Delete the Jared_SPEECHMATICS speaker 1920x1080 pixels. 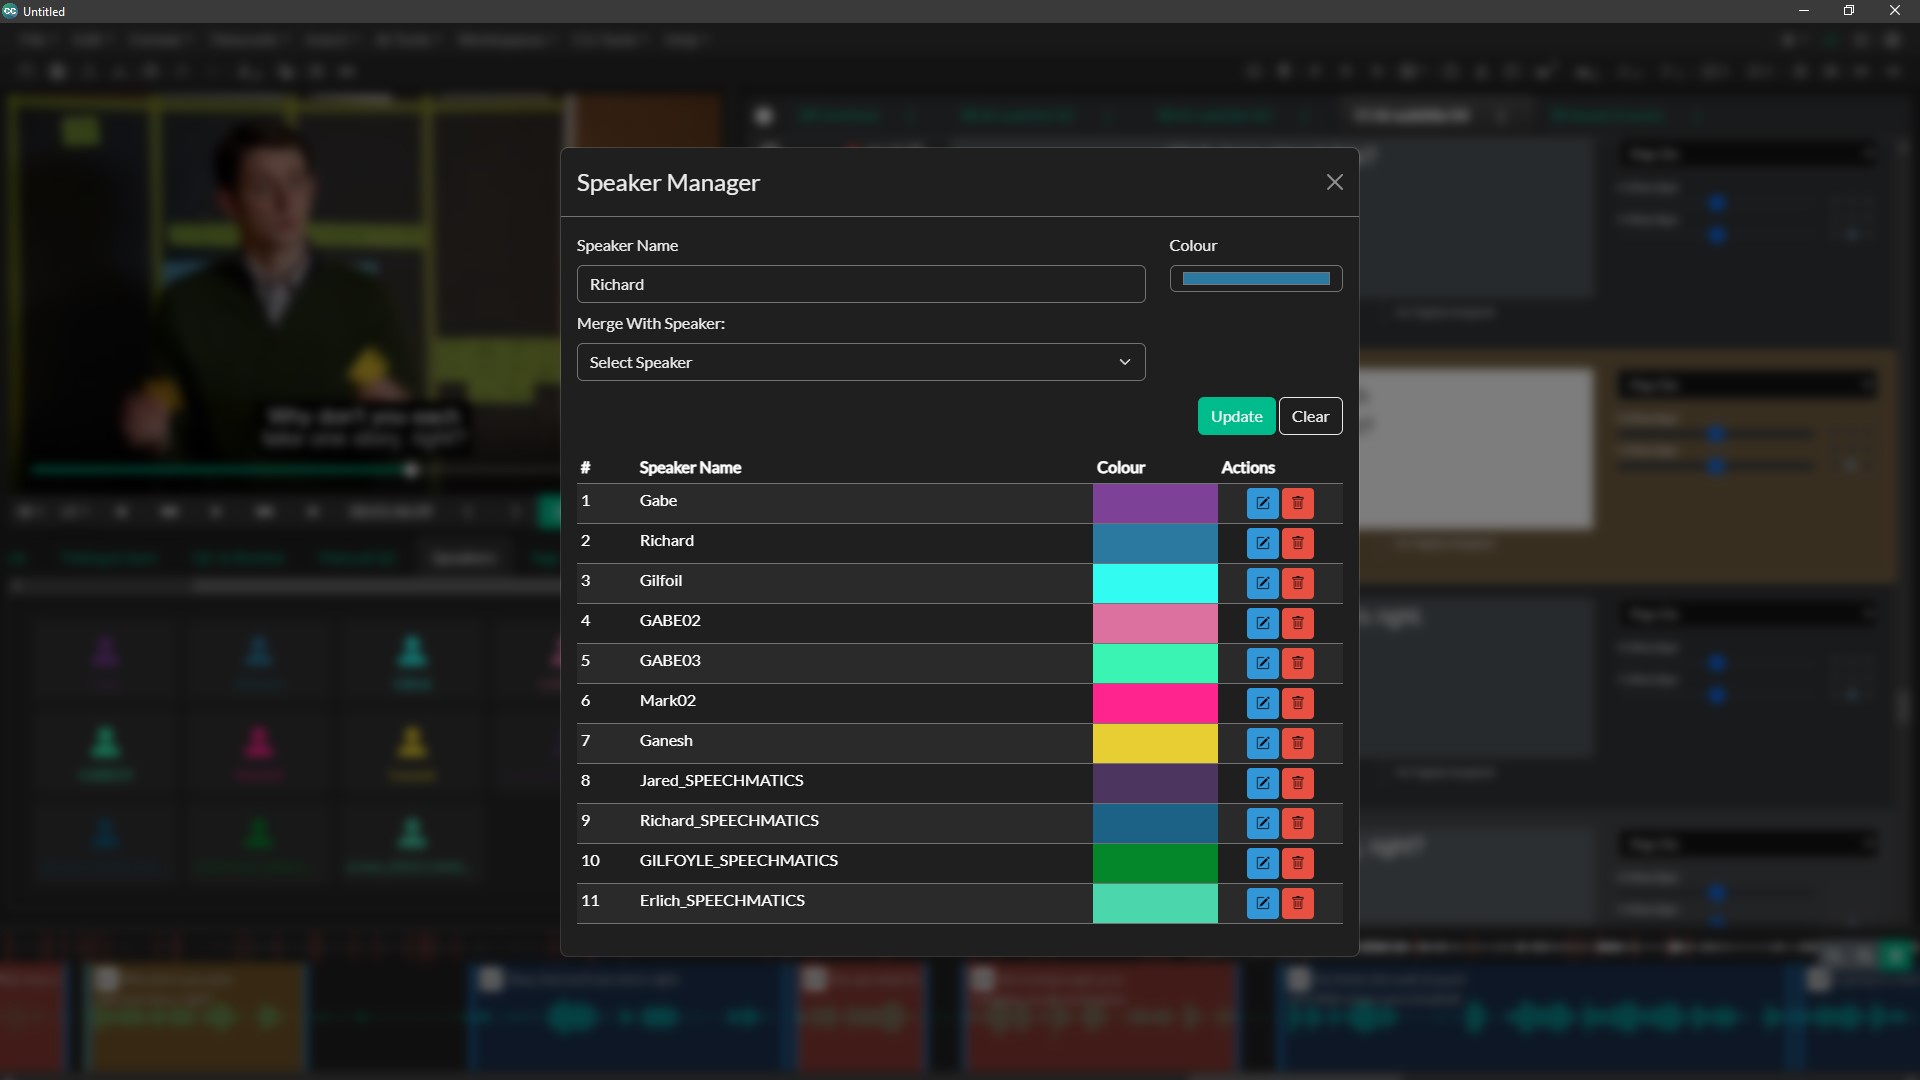pyautogui.click(x=1298, y=783)
